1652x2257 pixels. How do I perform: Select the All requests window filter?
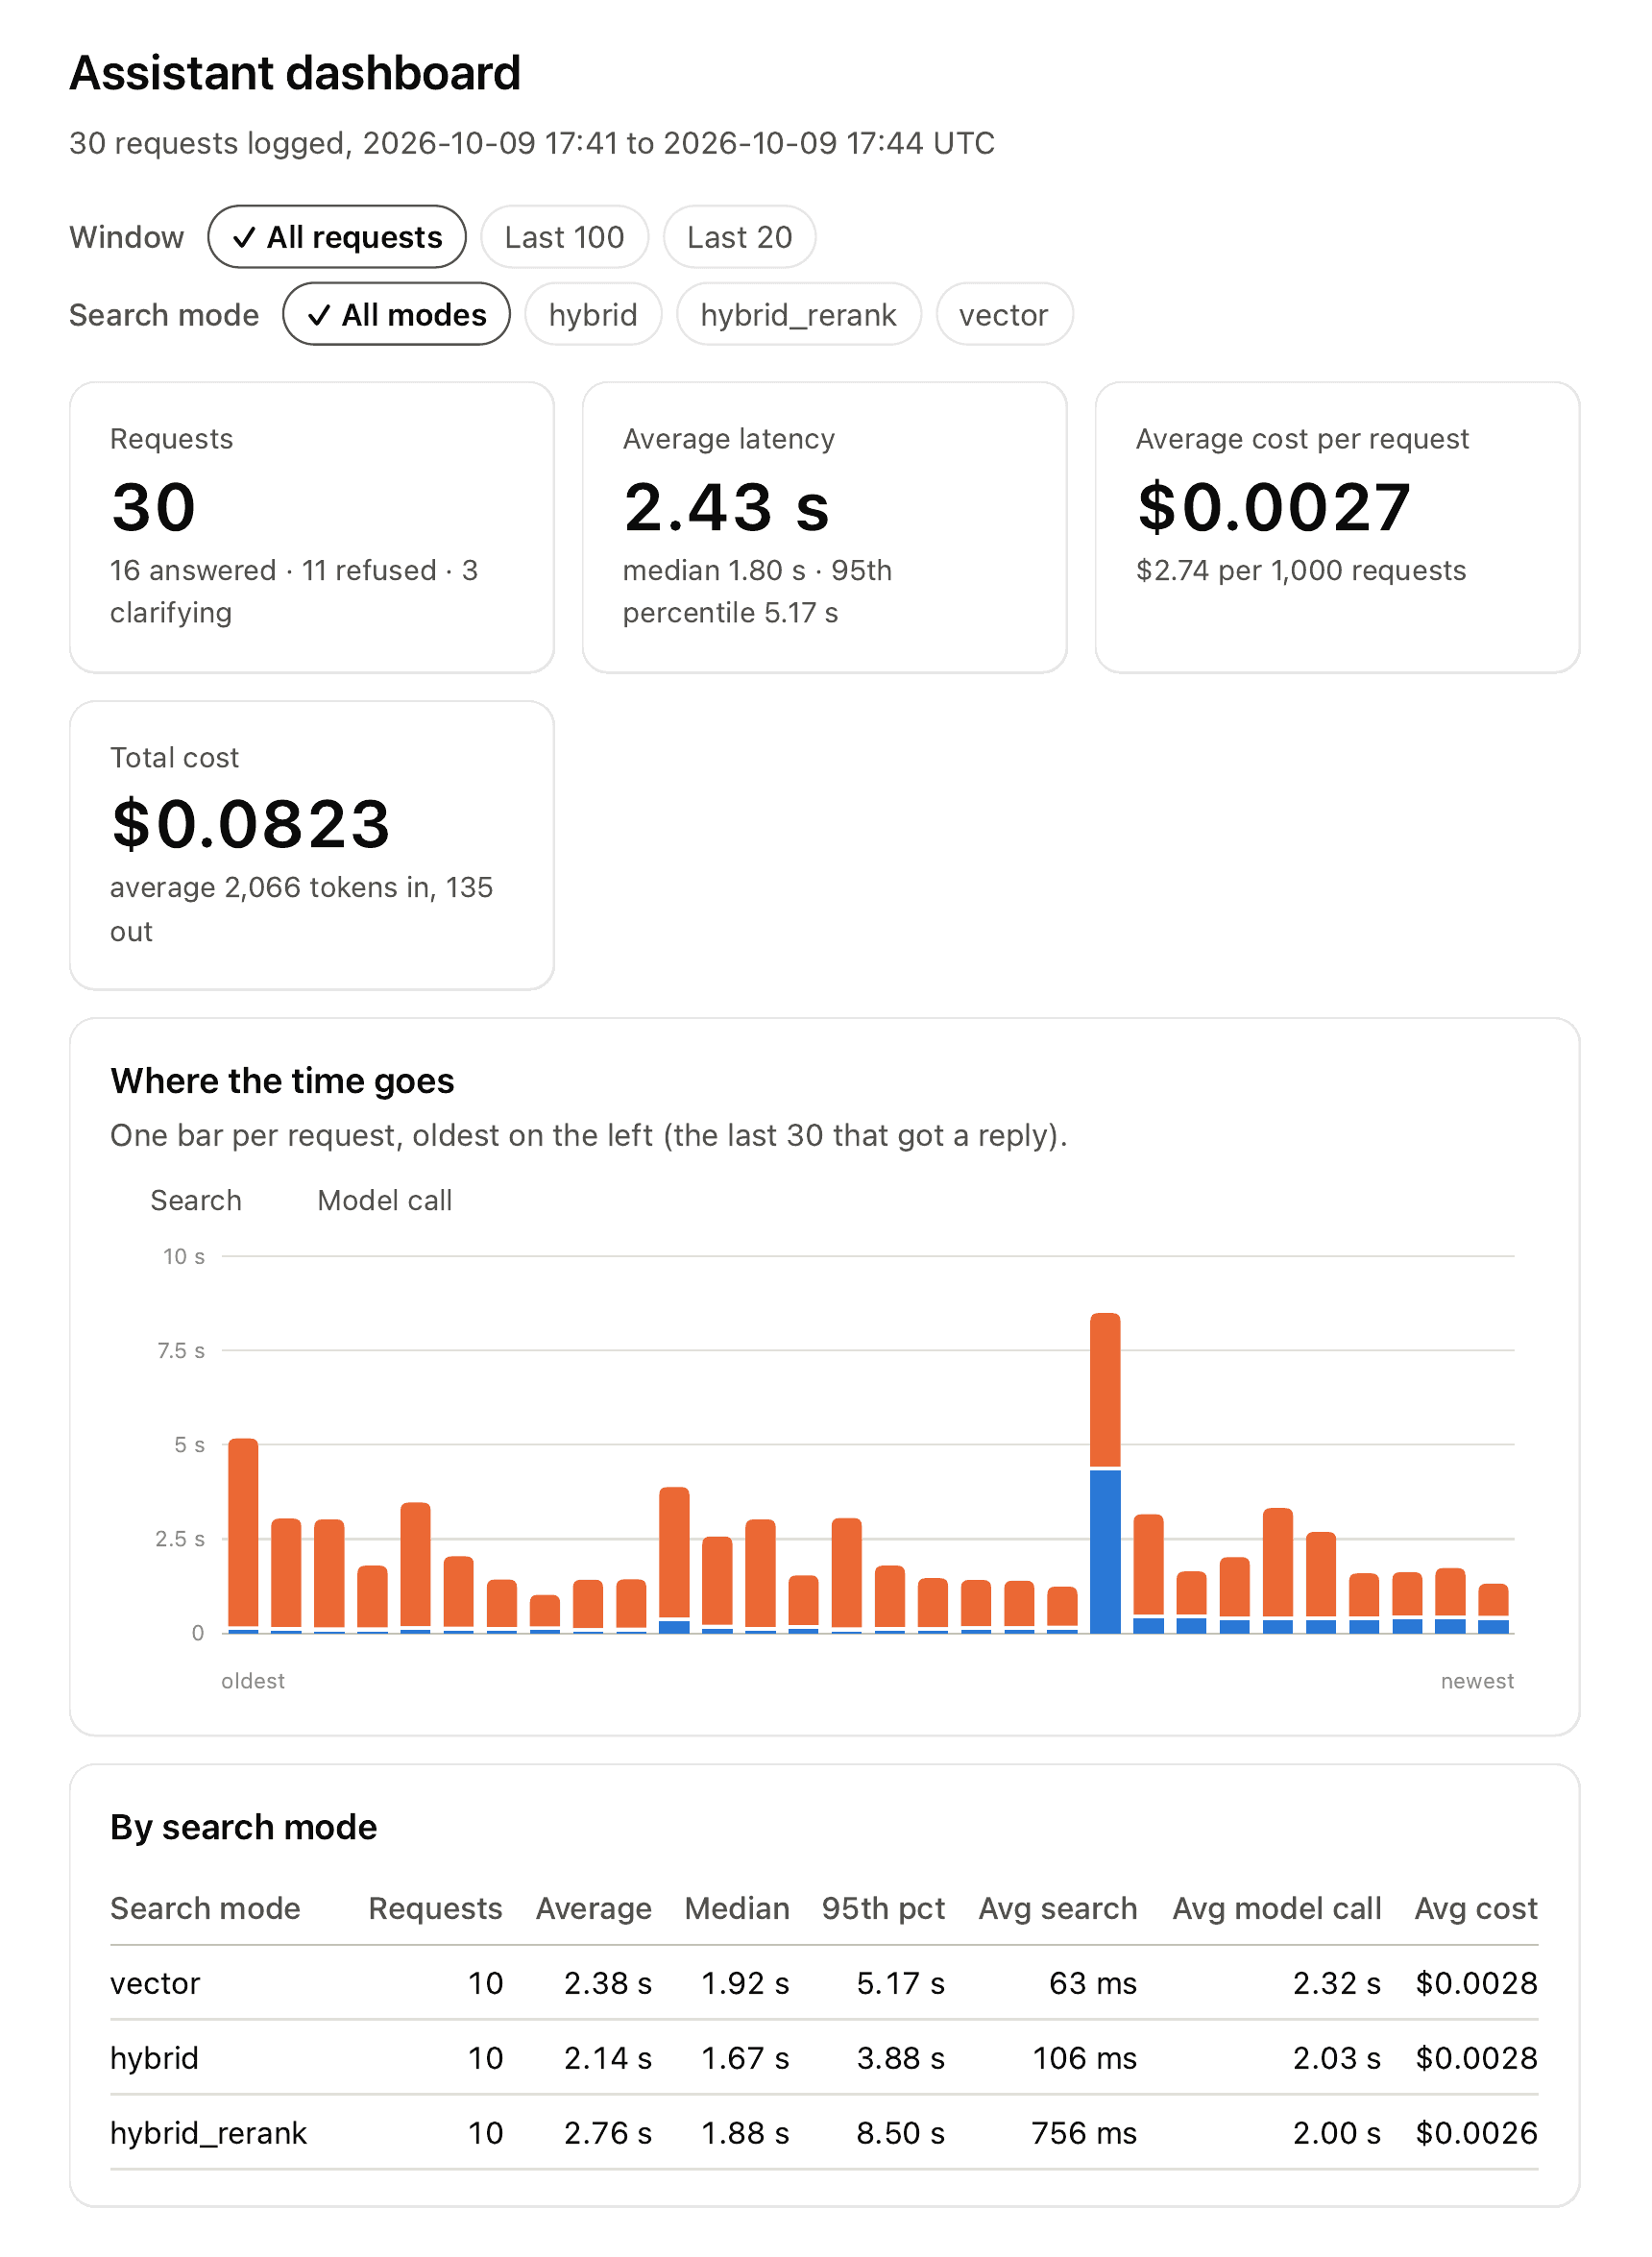coord(337,237)
